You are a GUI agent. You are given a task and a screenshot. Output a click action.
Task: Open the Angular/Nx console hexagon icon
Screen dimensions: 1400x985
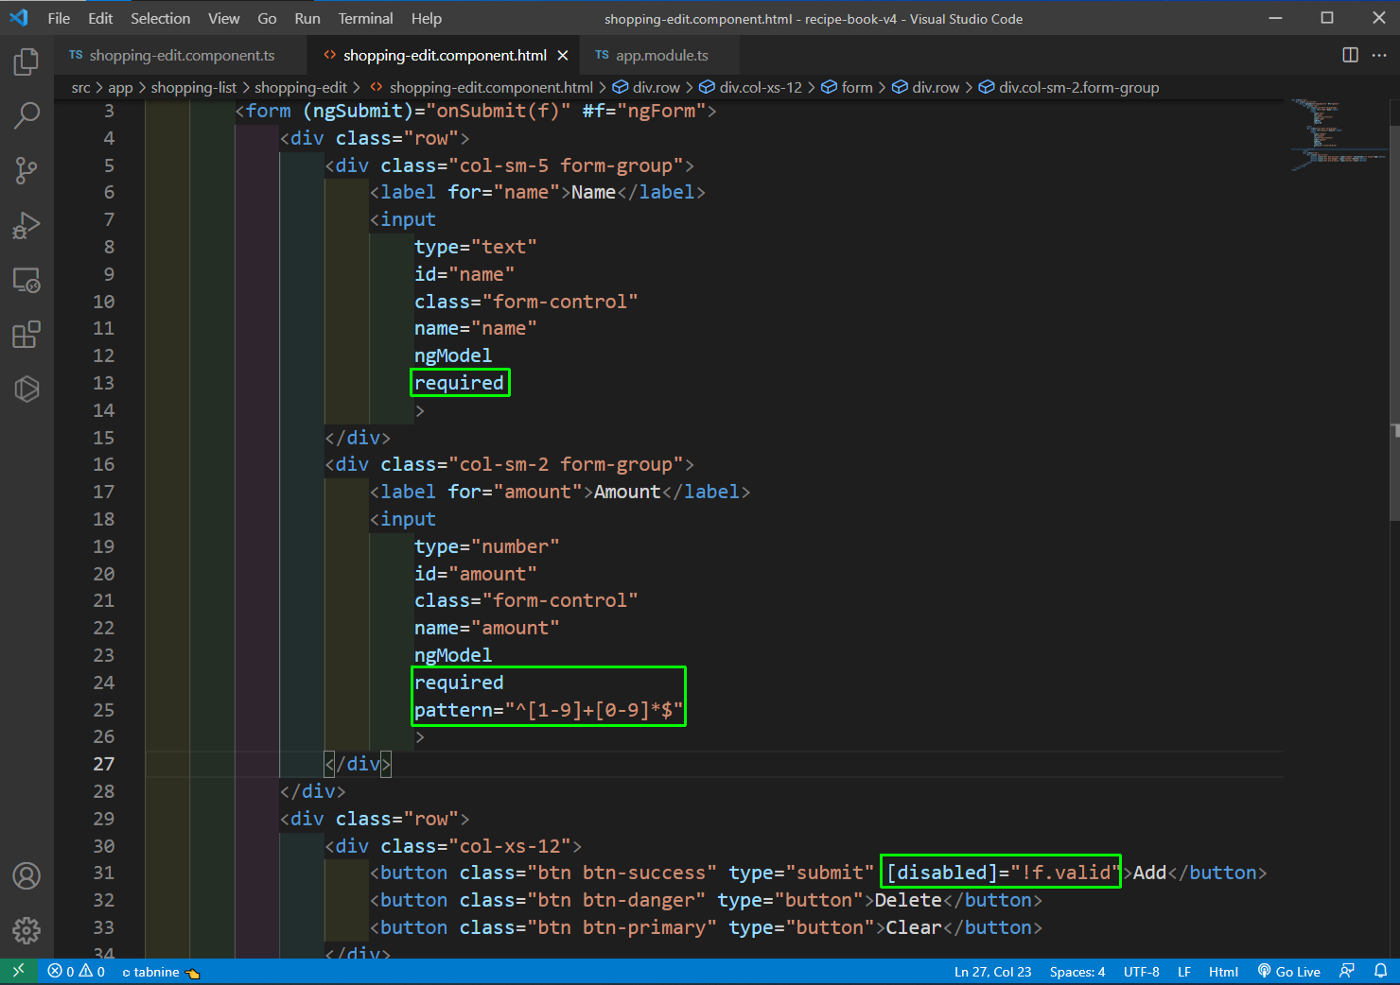pyautogui.click(x=27, y=389)
